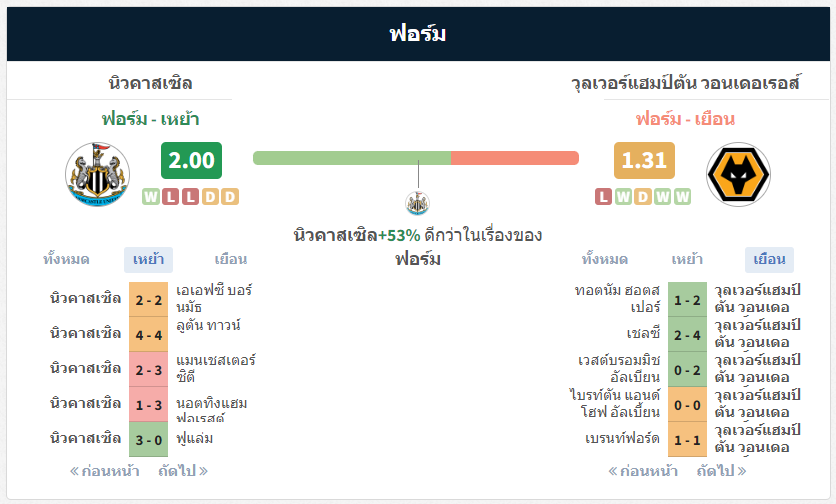Open the 3 - 0 score versus ฟูแล่ม
This screenshot has height=504, width=836.
pos(149,439)
